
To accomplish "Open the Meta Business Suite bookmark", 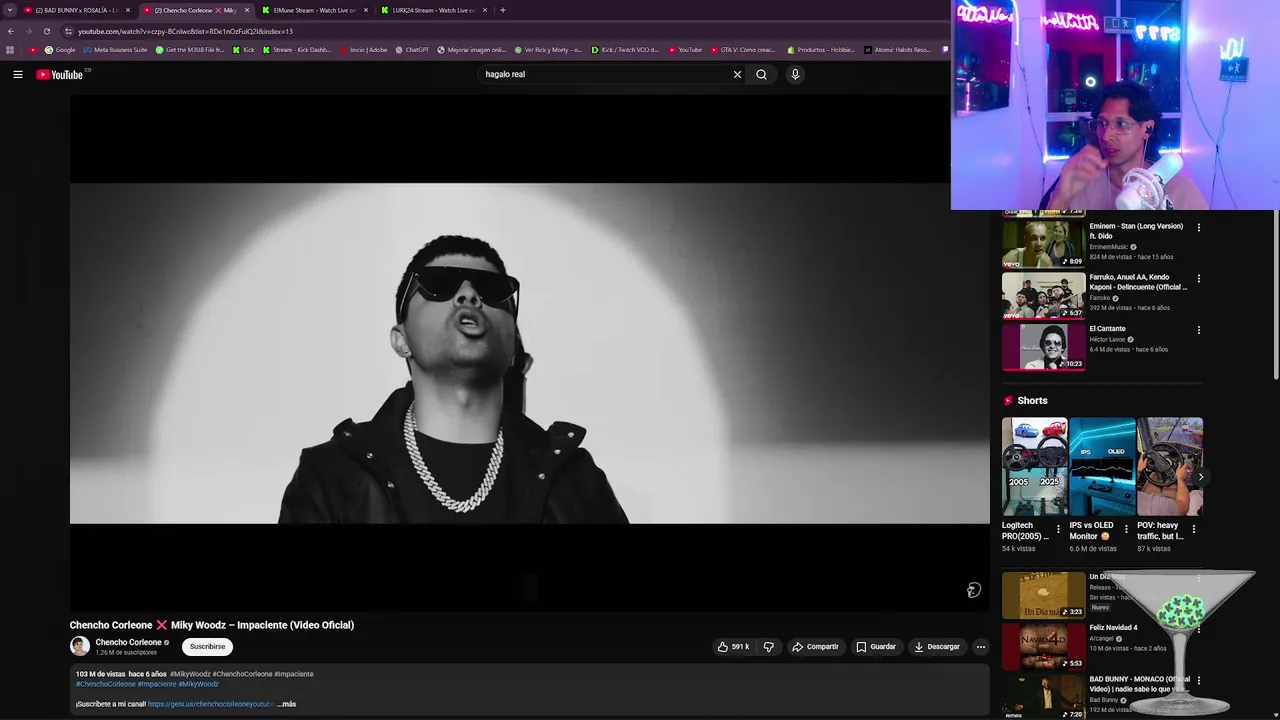I will point(115,50).
